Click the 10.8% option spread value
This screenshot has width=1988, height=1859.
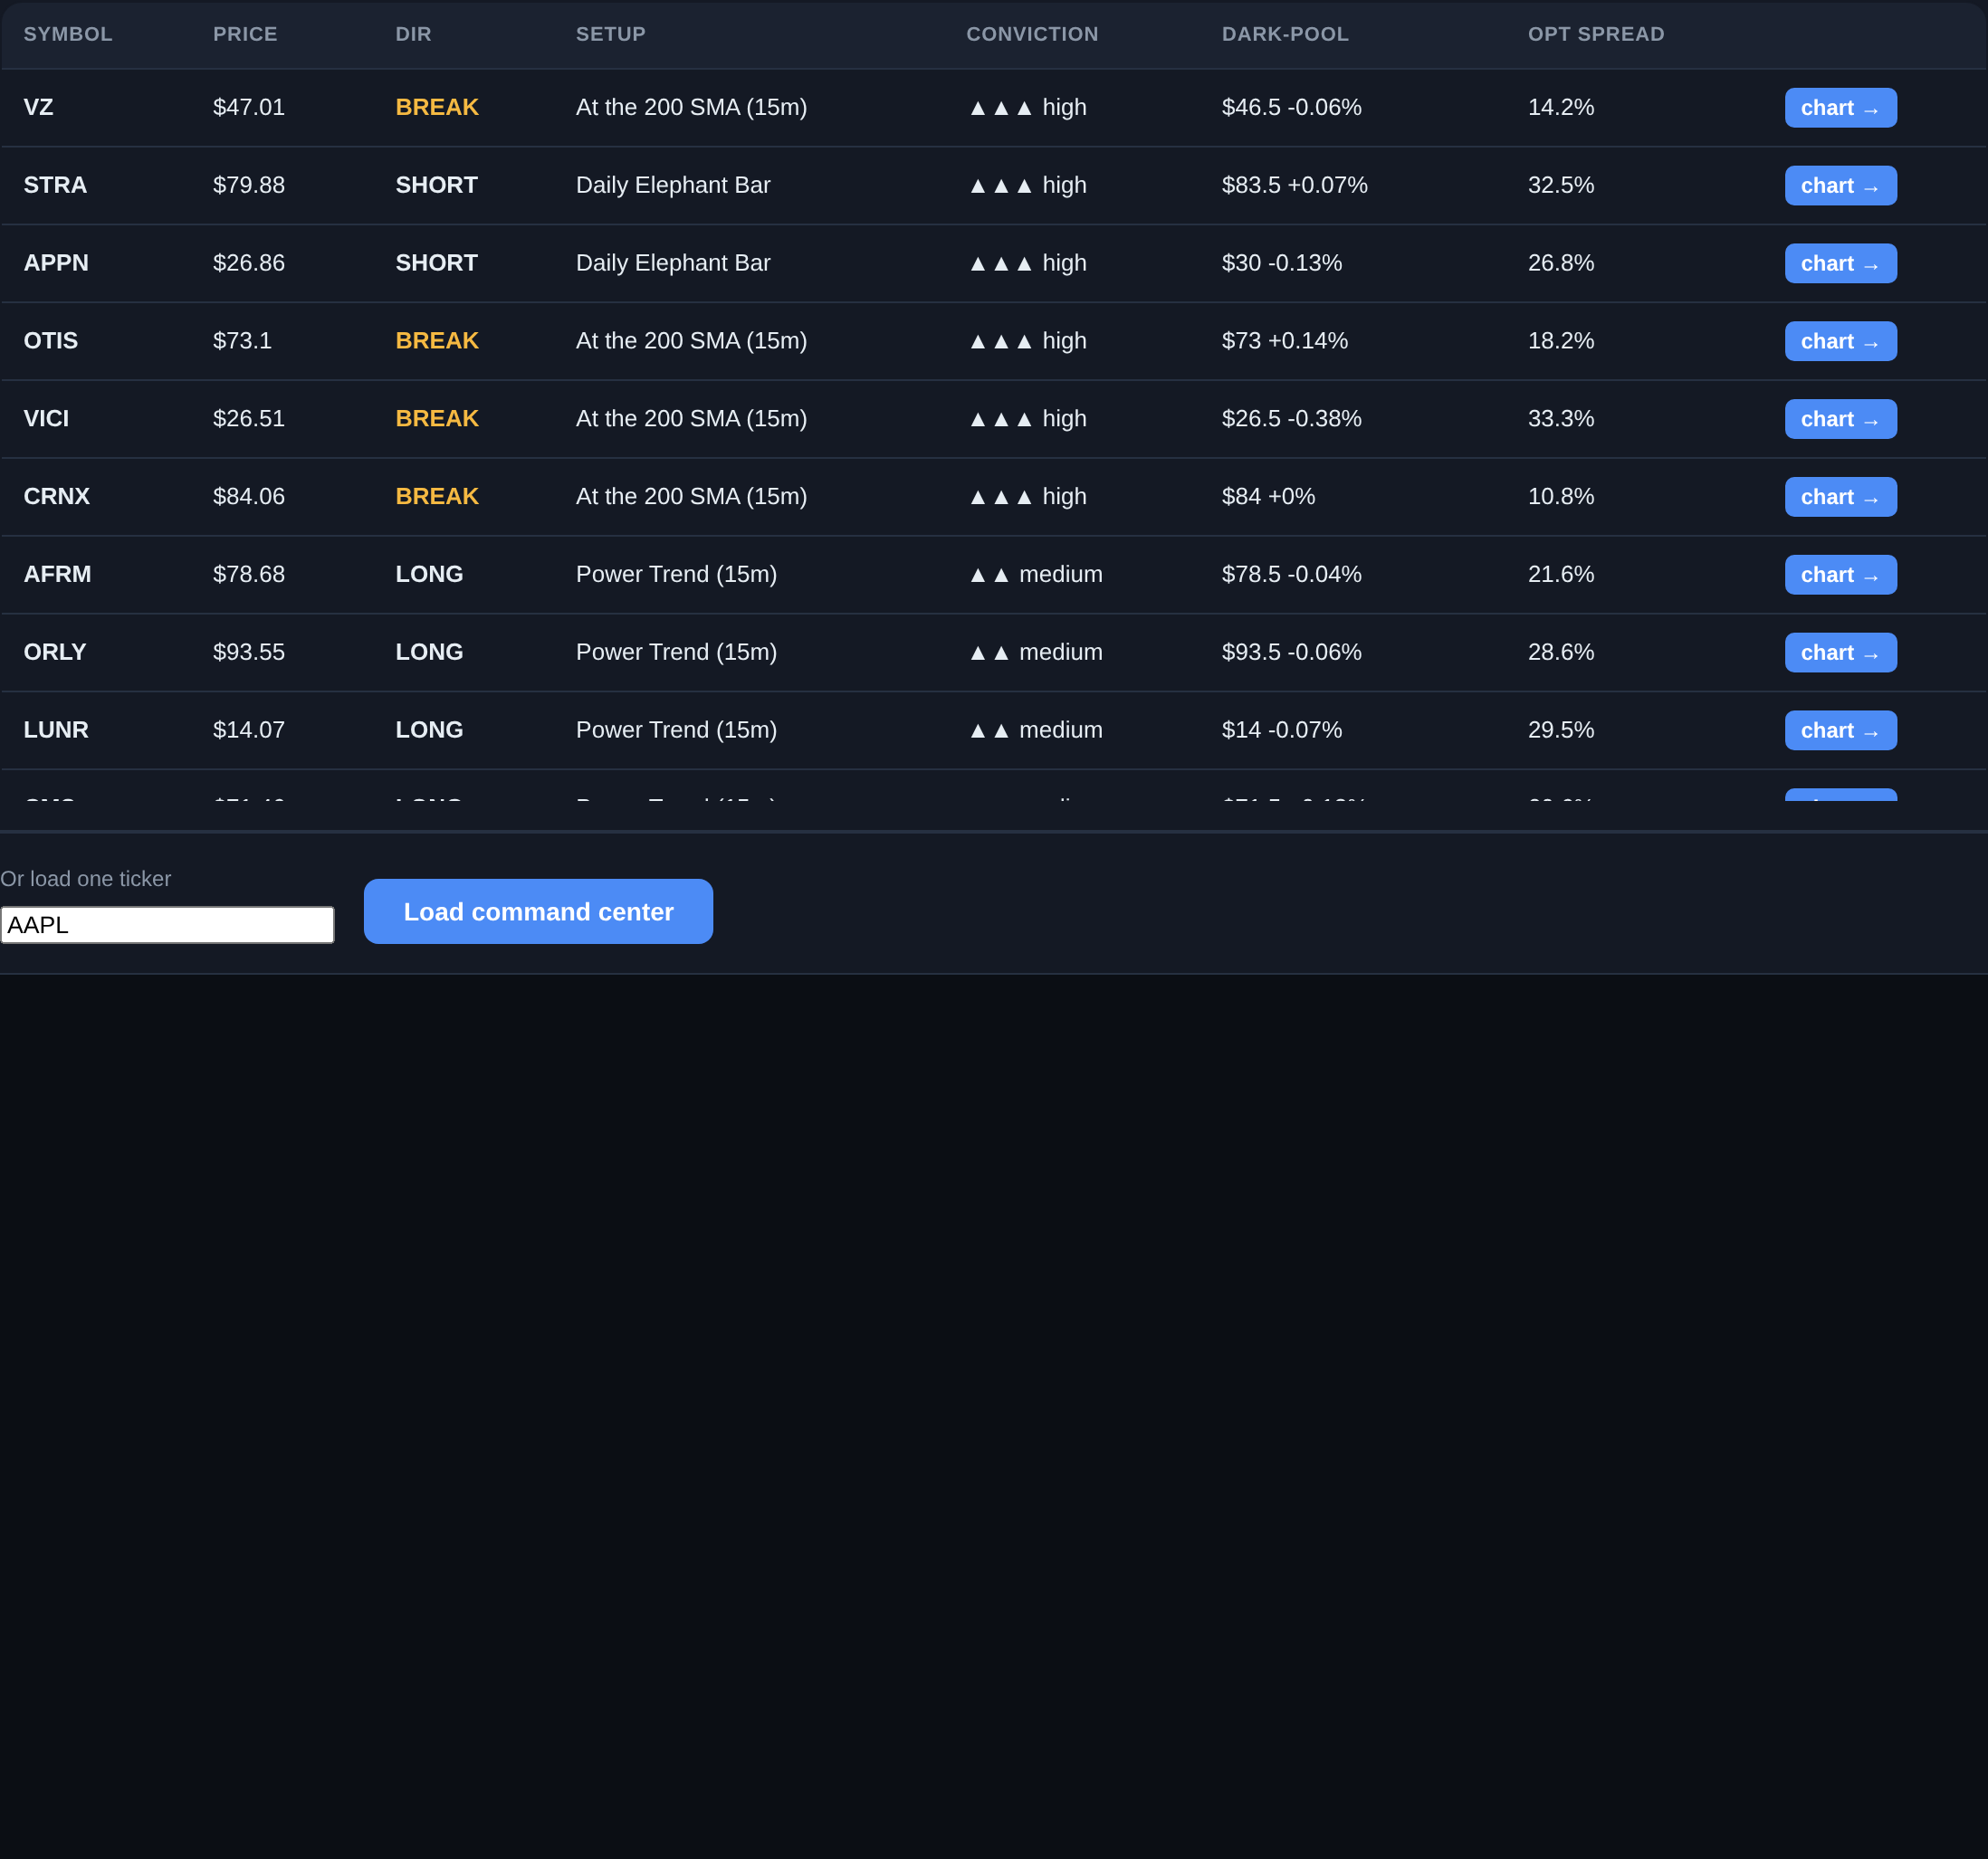pos(1561,497)
